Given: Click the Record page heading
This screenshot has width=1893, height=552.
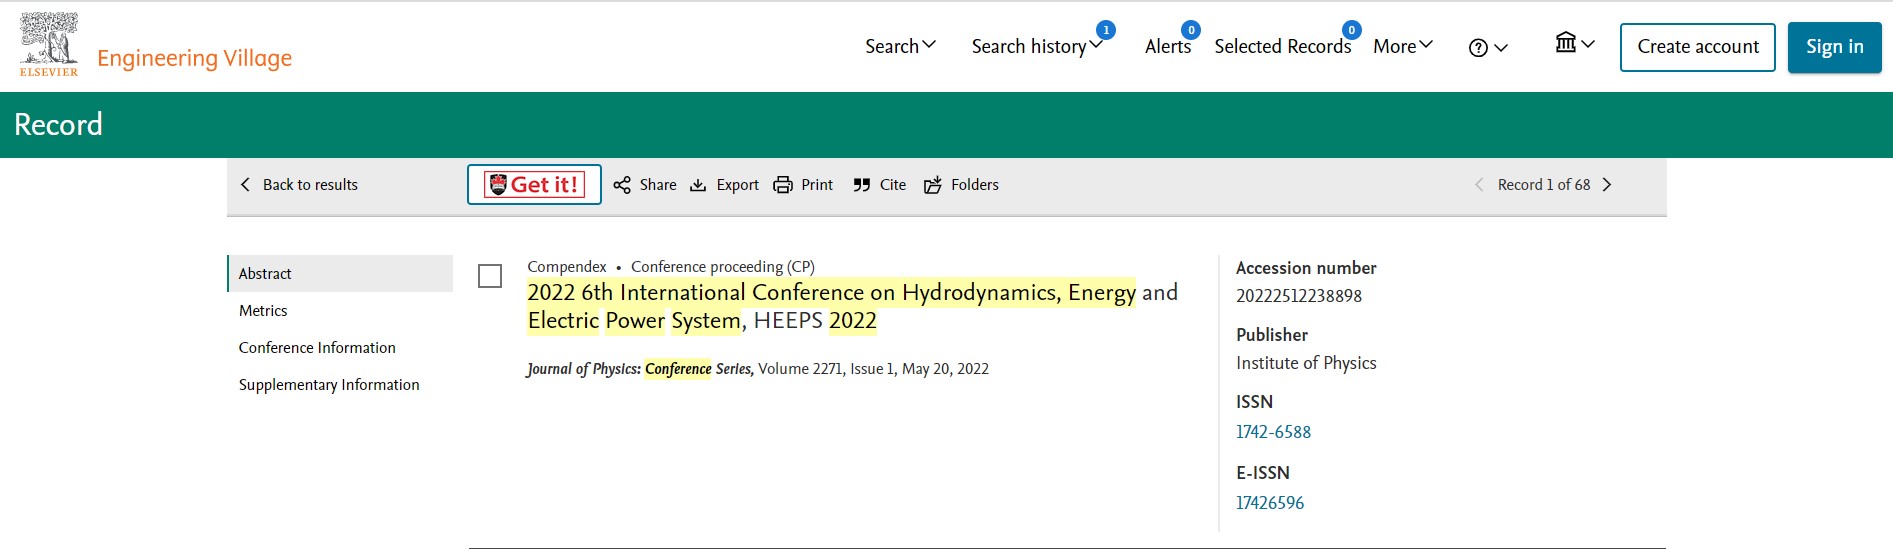Looking at the screenshot, I should (x=58, y=125).
